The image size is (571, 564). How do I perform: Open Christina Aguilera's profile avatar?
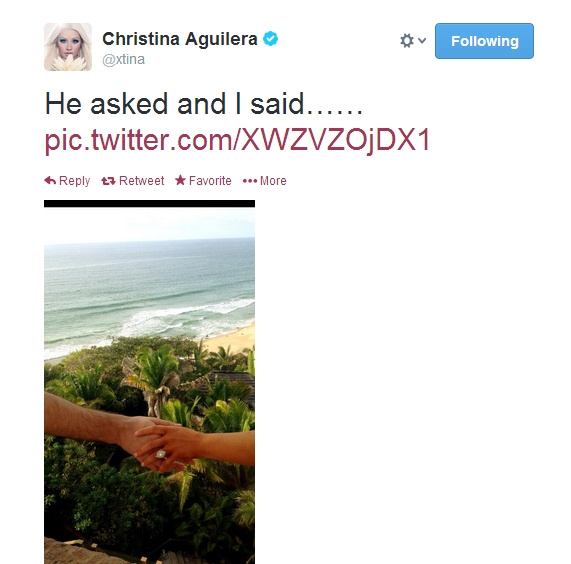click(68, 47)
